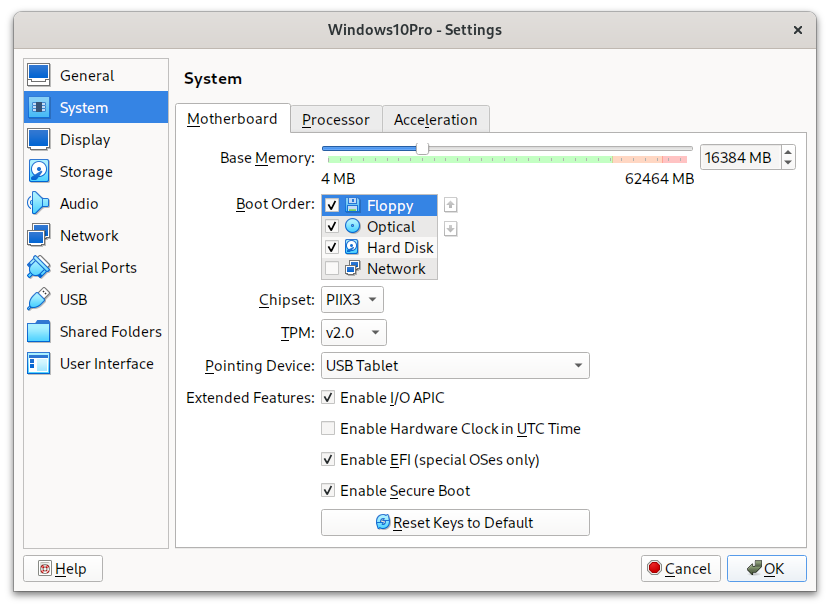This screenshot has width=830, height=608.
Task: Uncheck the Hard Disk boot checkbox
Action: click(332, 247)
